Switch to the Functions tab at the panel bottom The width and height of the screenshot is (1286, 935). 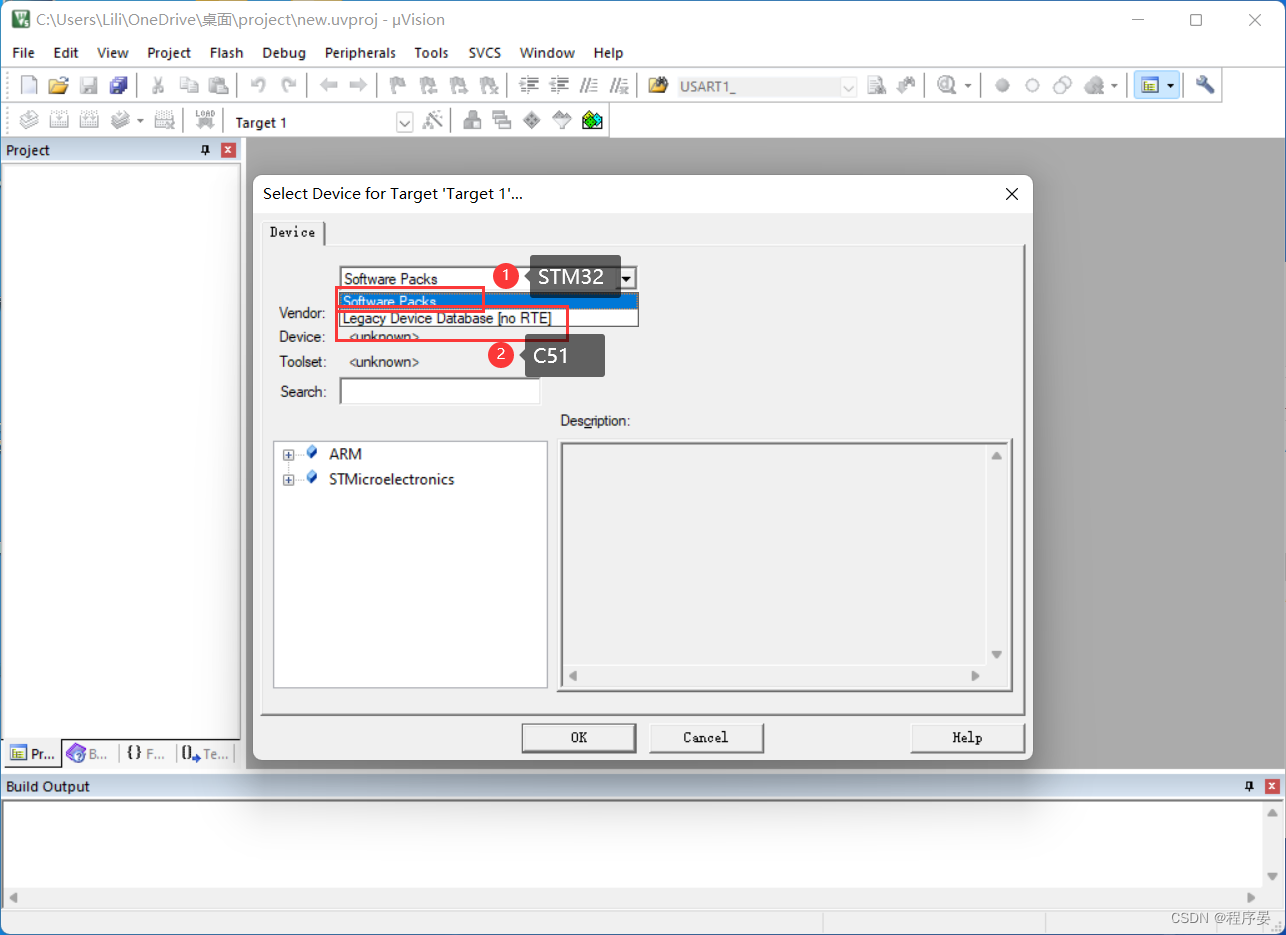pos(146,753)
